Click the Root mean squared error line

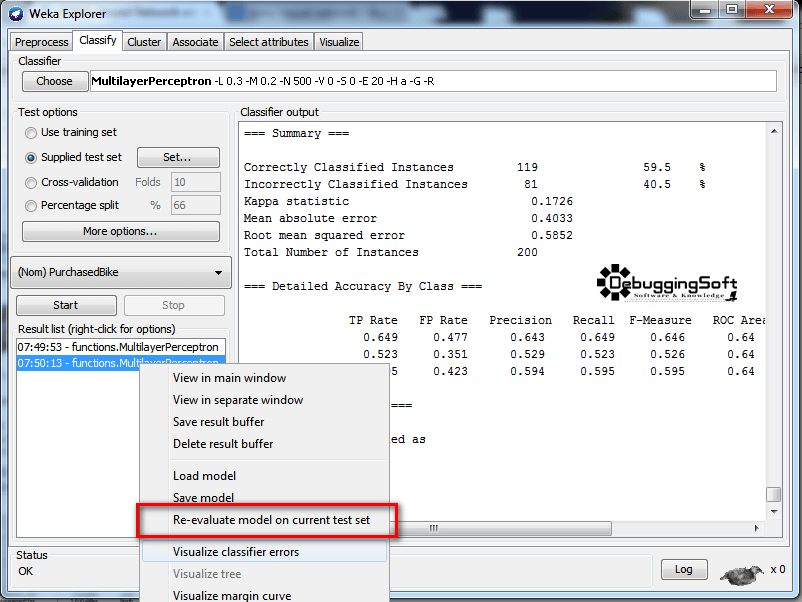tap(408, 235)
